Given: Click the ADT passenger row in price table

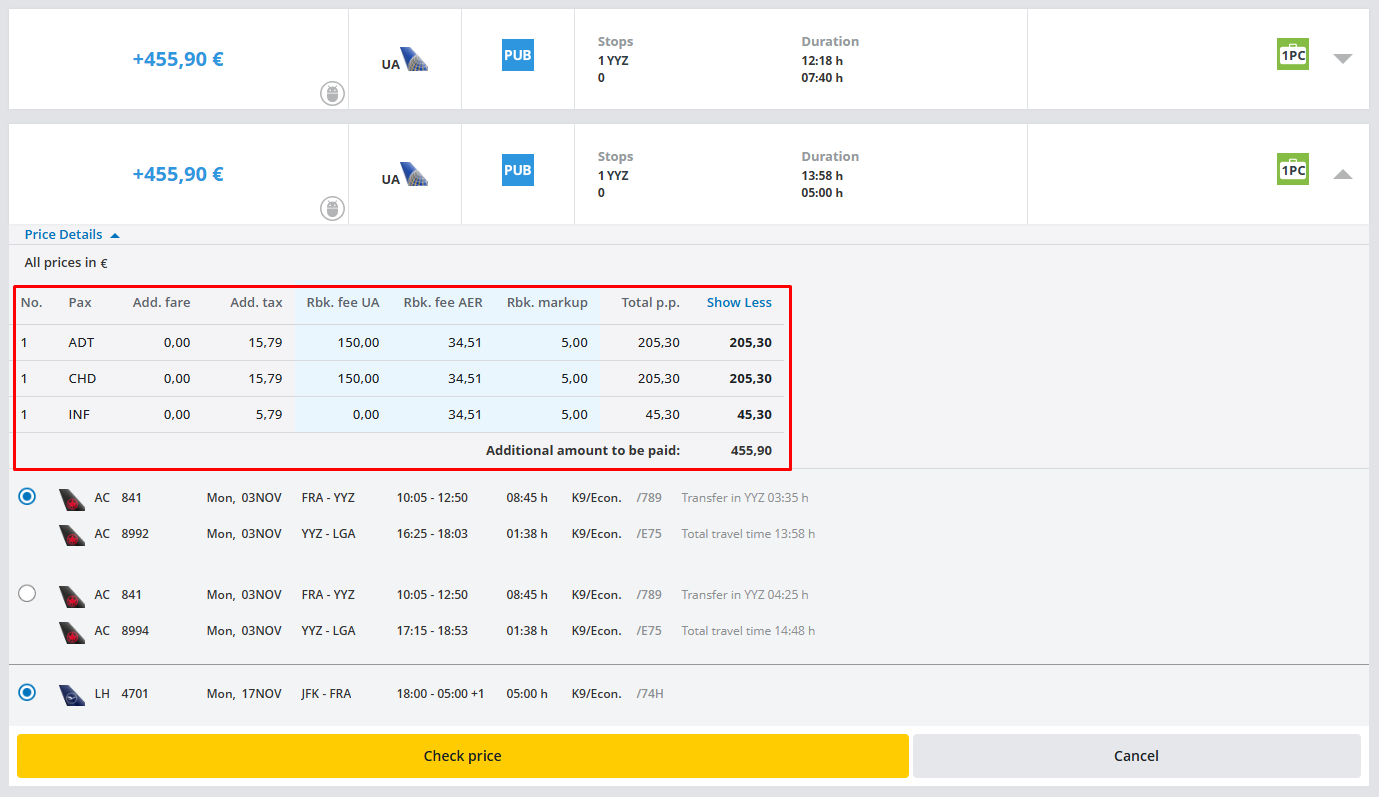Looking at the screenshot, I should pos(400,343).
